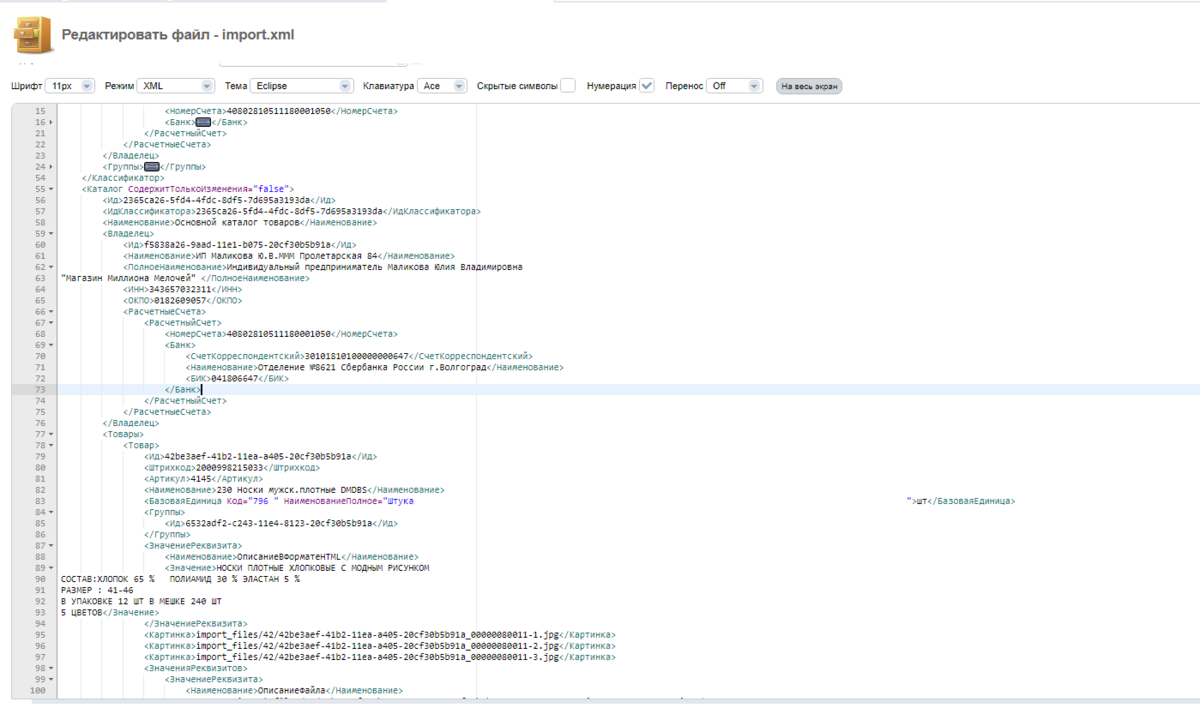Place cursor at closing Банк tag on line 73
The width and height of the screenshot is (1200, 720).
coord(183,389)
